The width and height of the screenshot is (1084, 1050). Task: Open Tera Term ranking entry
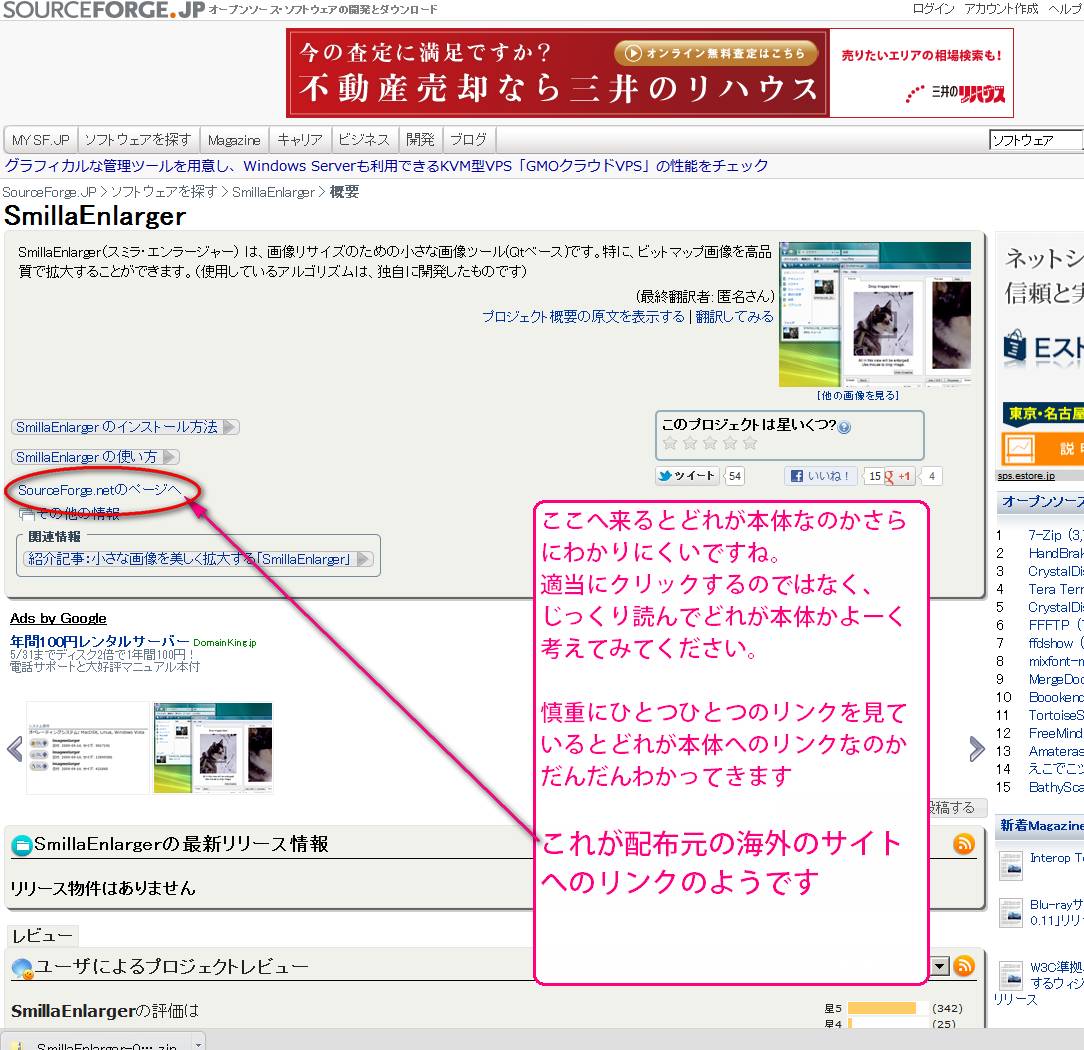click(x=1056, y=589)
